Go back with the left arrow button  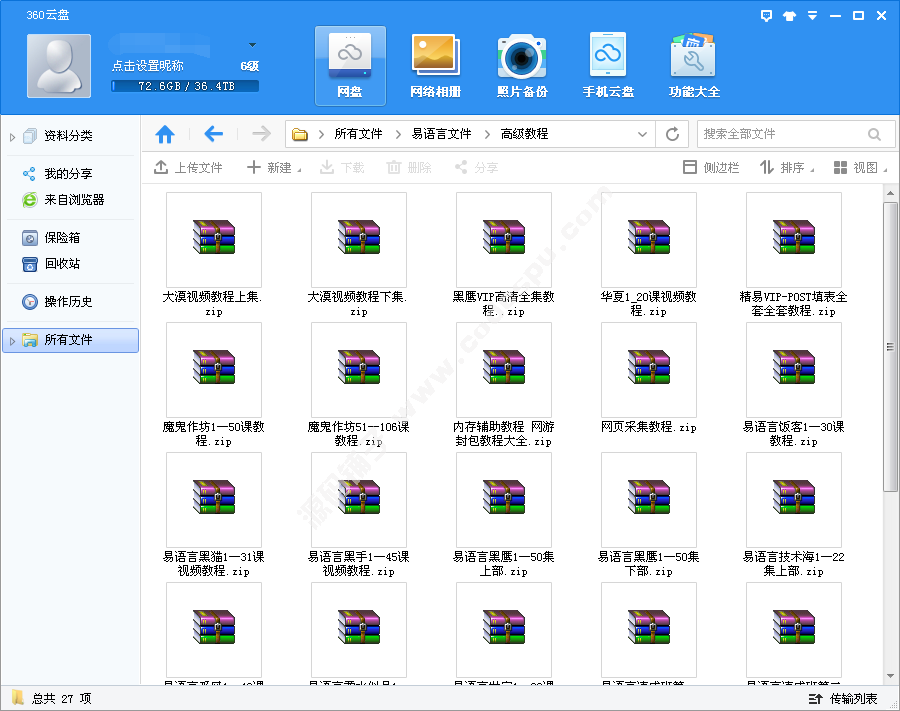(214, 134)
